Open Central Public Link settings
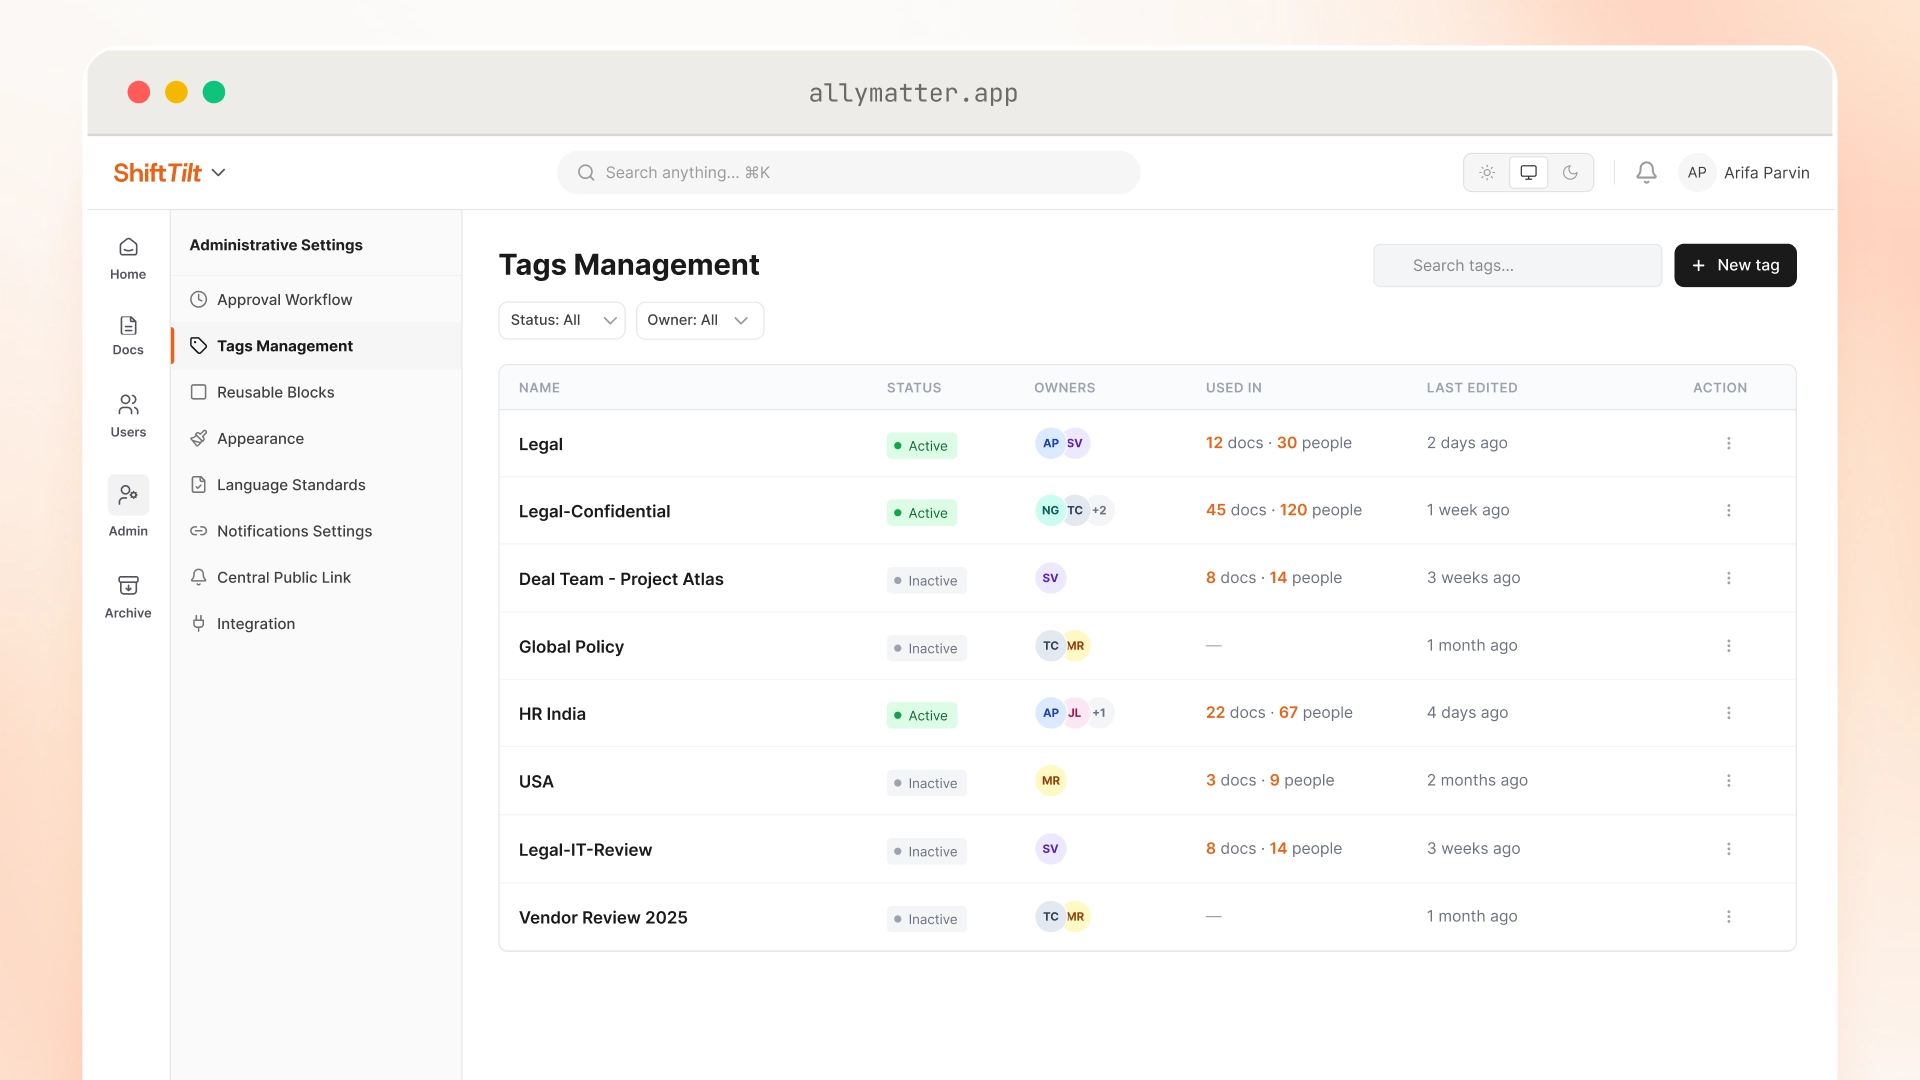 (316, 577)
